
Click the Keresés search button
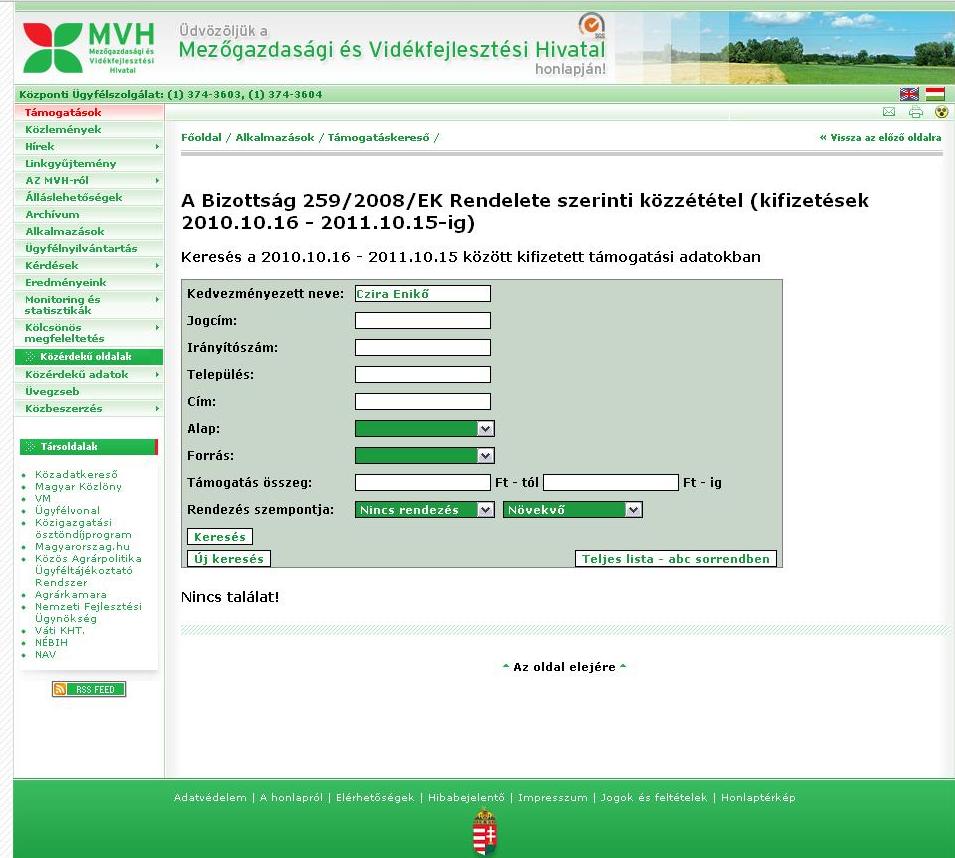pos(220,536)
